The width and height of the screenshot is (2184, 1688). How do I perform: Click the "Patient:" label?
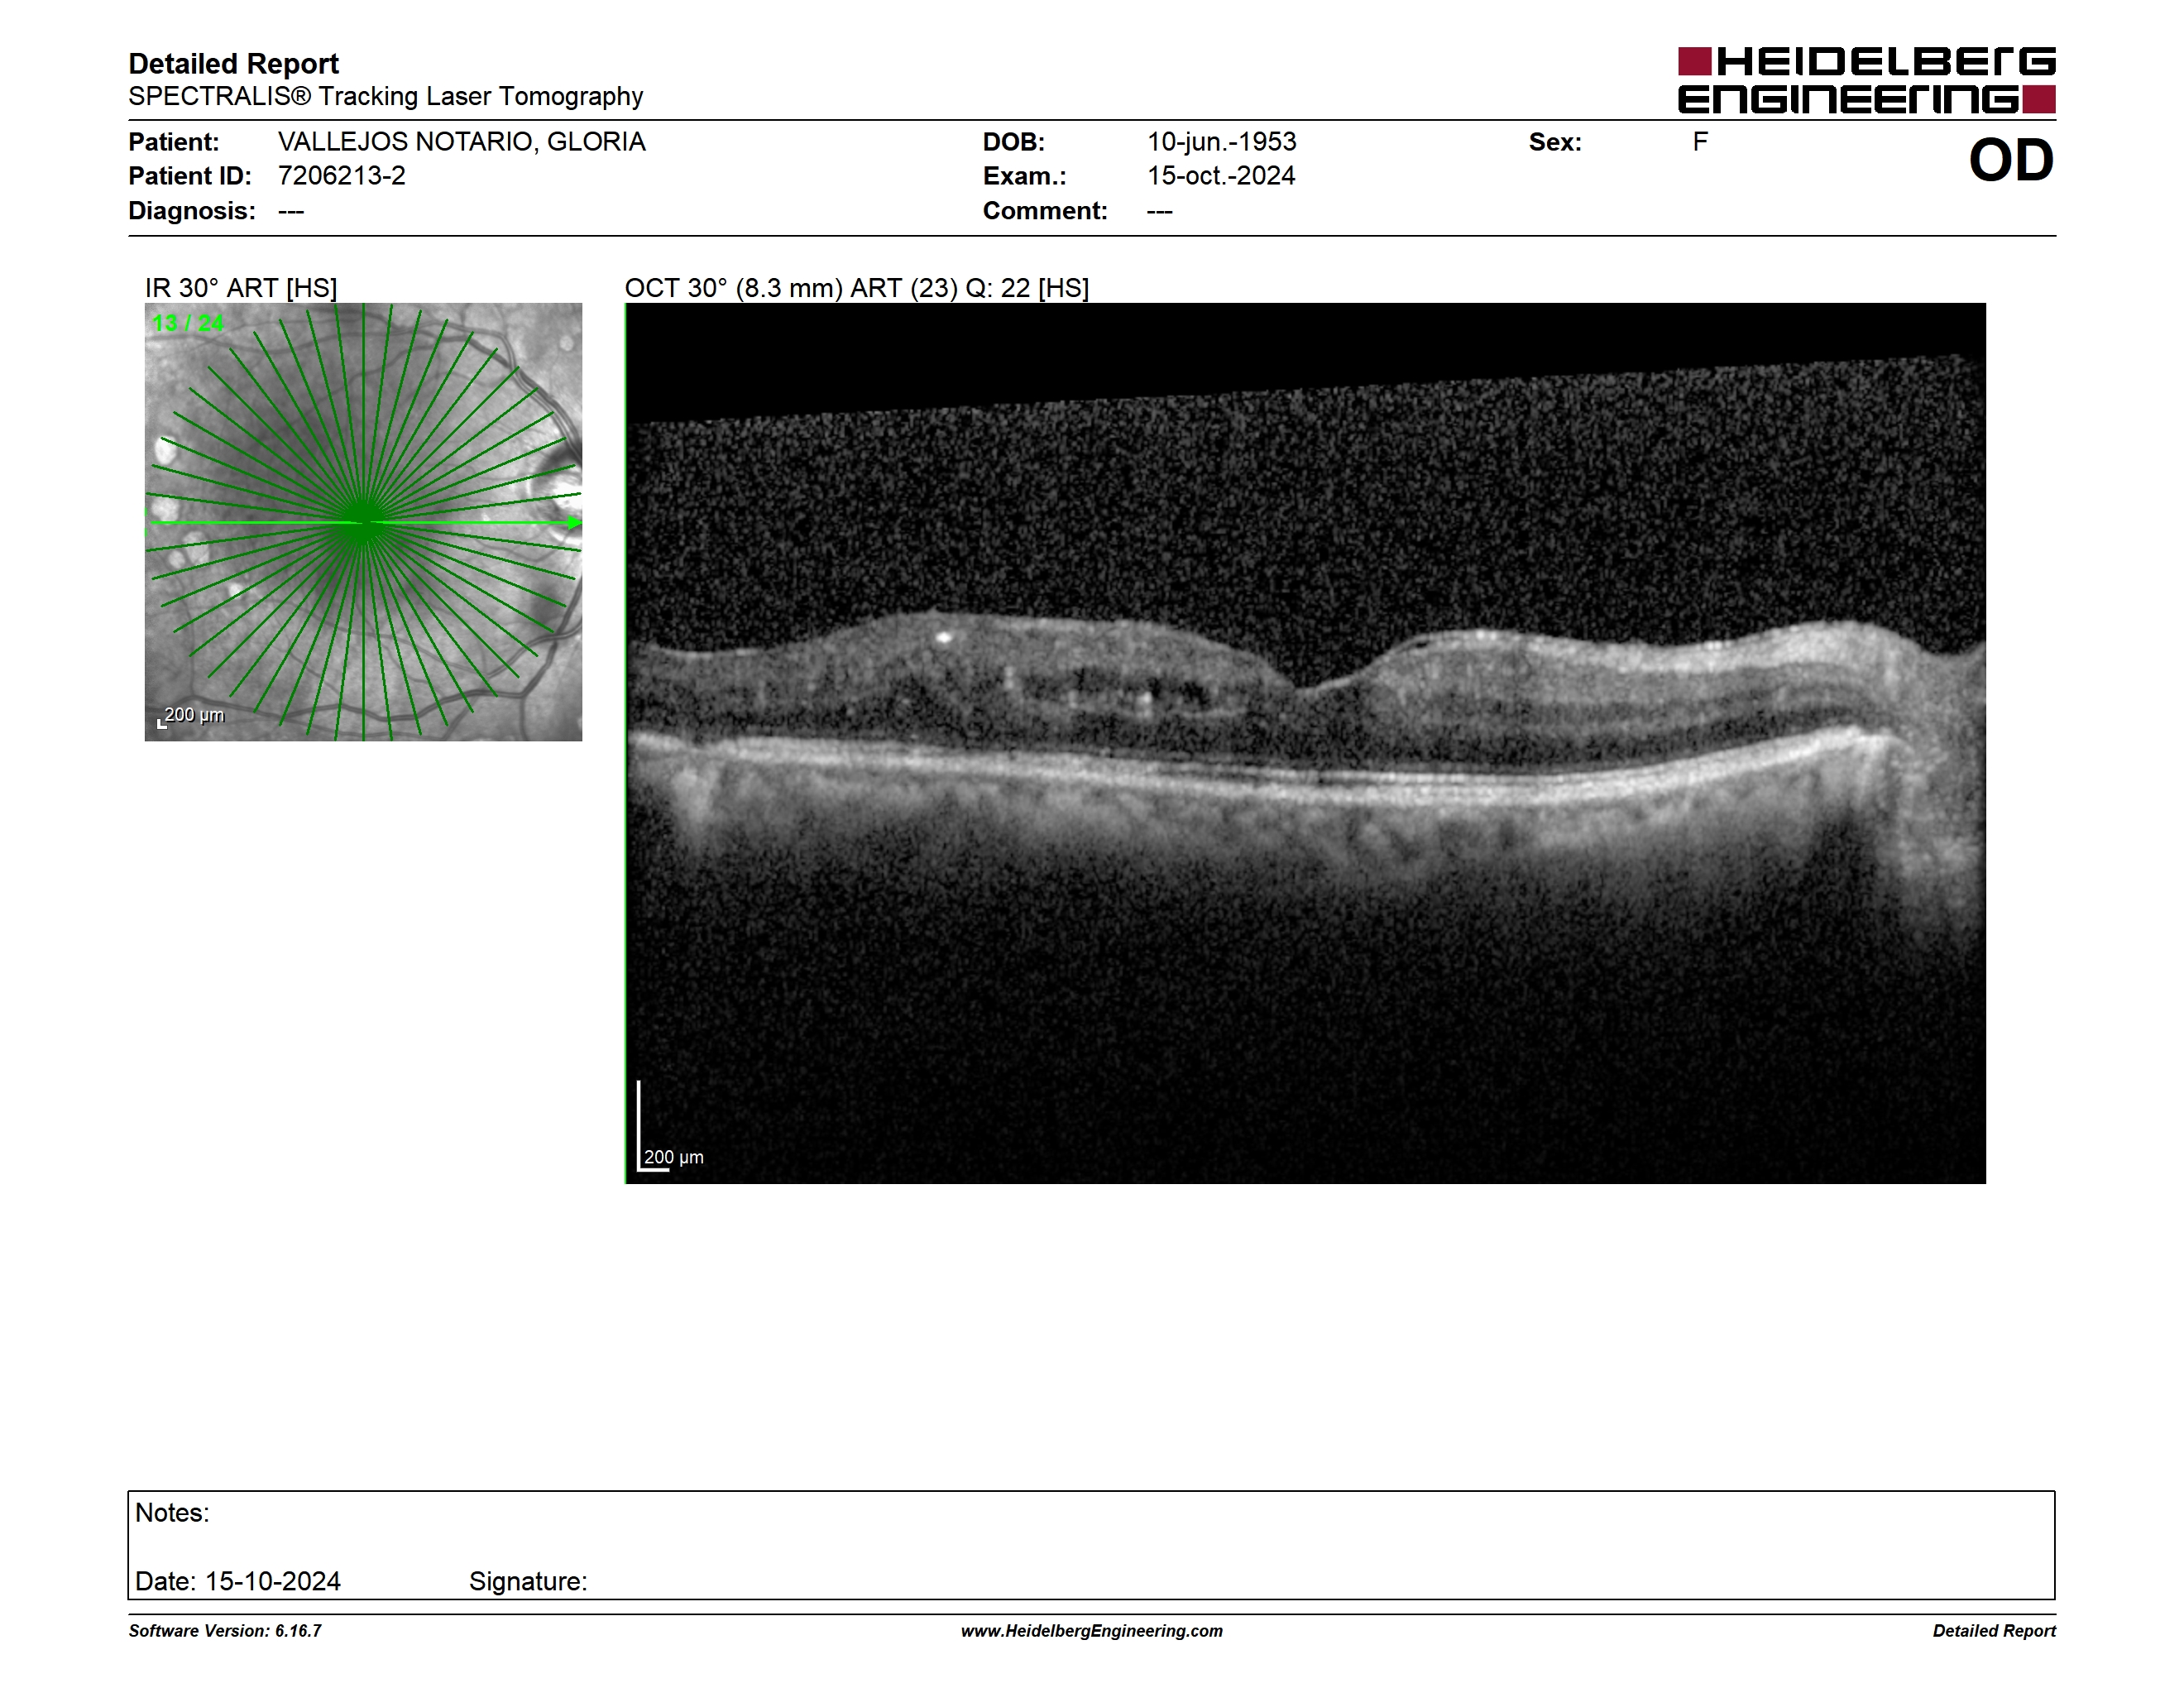(174, 142)
